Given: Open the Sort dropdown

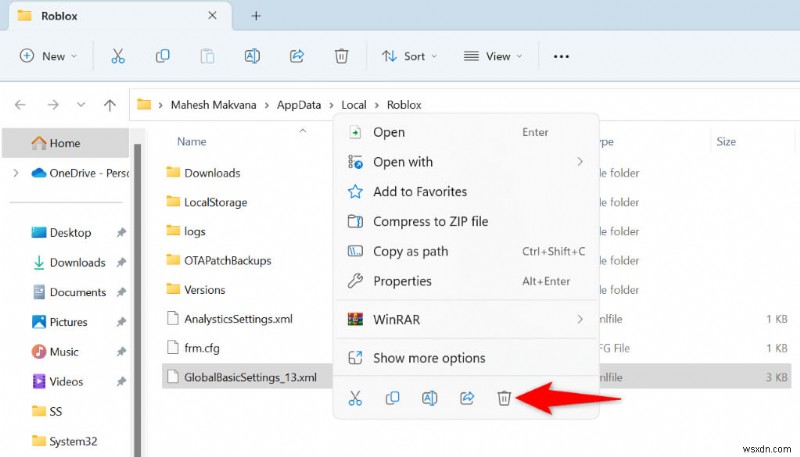Looking at the screenshot, I should pyautogui.click(x=410, y=56).
